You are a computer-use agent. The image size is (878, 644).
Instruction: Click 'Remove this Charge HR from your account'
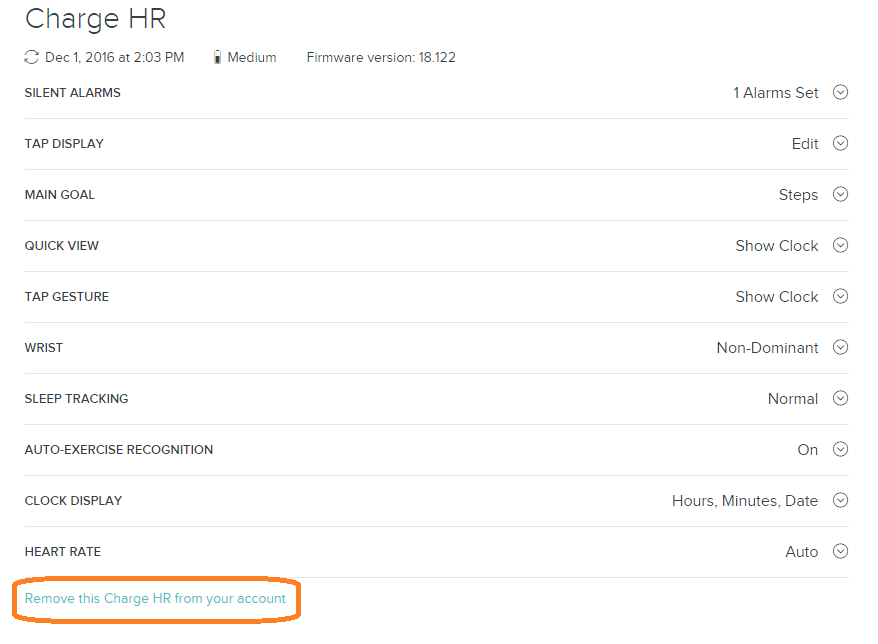click(x=155, y=599)
